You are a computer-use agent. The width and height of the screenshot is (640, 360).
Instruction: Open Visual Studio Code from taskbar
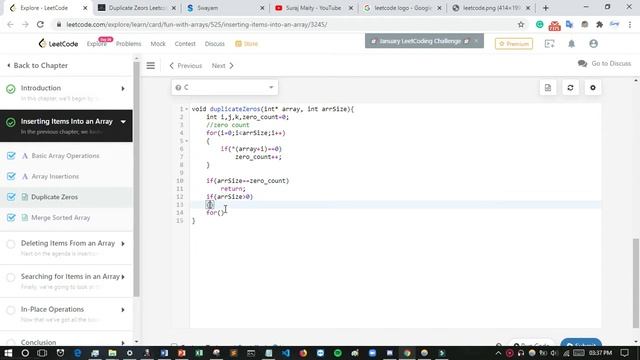(x=286, y=353)
